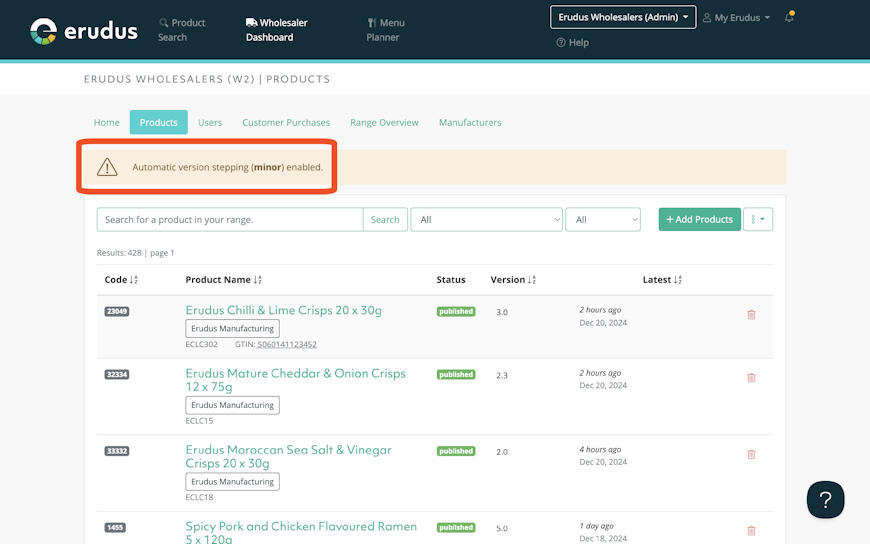The height and width of the screenshot is (544, 870).
Task: Click supplier code ECLC302
Action: pyautogui.click(x=201, y=344)
